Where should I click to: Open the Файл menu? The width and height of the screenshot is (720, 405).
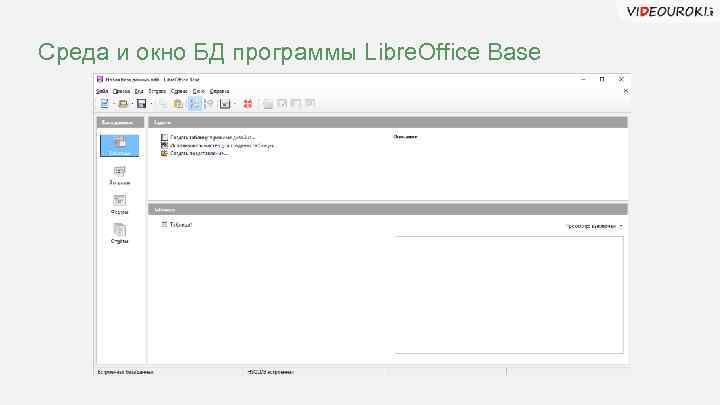coord(102,91)
